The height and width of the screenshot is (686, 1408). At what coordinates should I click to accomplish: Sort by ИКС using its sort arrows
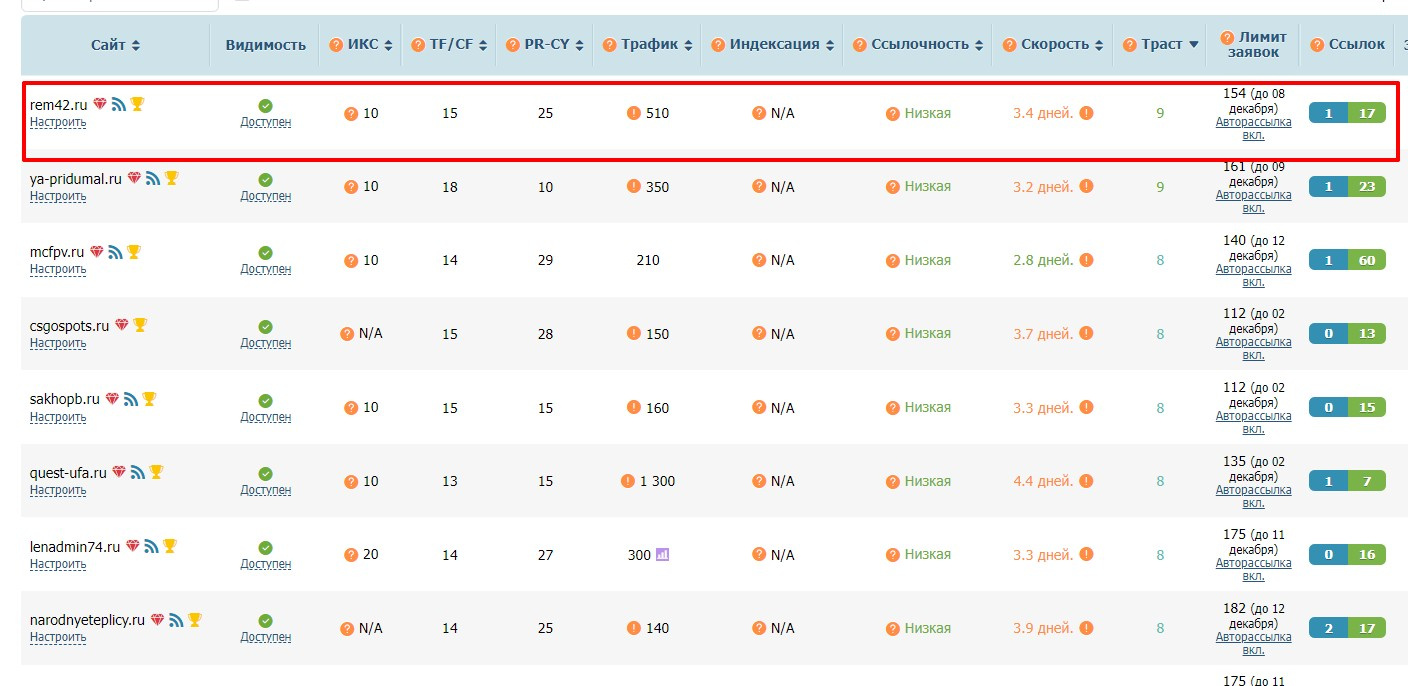tap(388, 45)
